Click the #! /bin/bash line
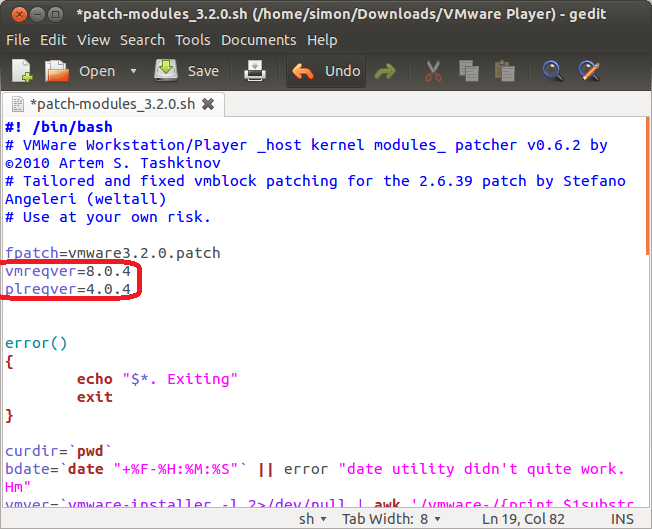 pos(59,127)
